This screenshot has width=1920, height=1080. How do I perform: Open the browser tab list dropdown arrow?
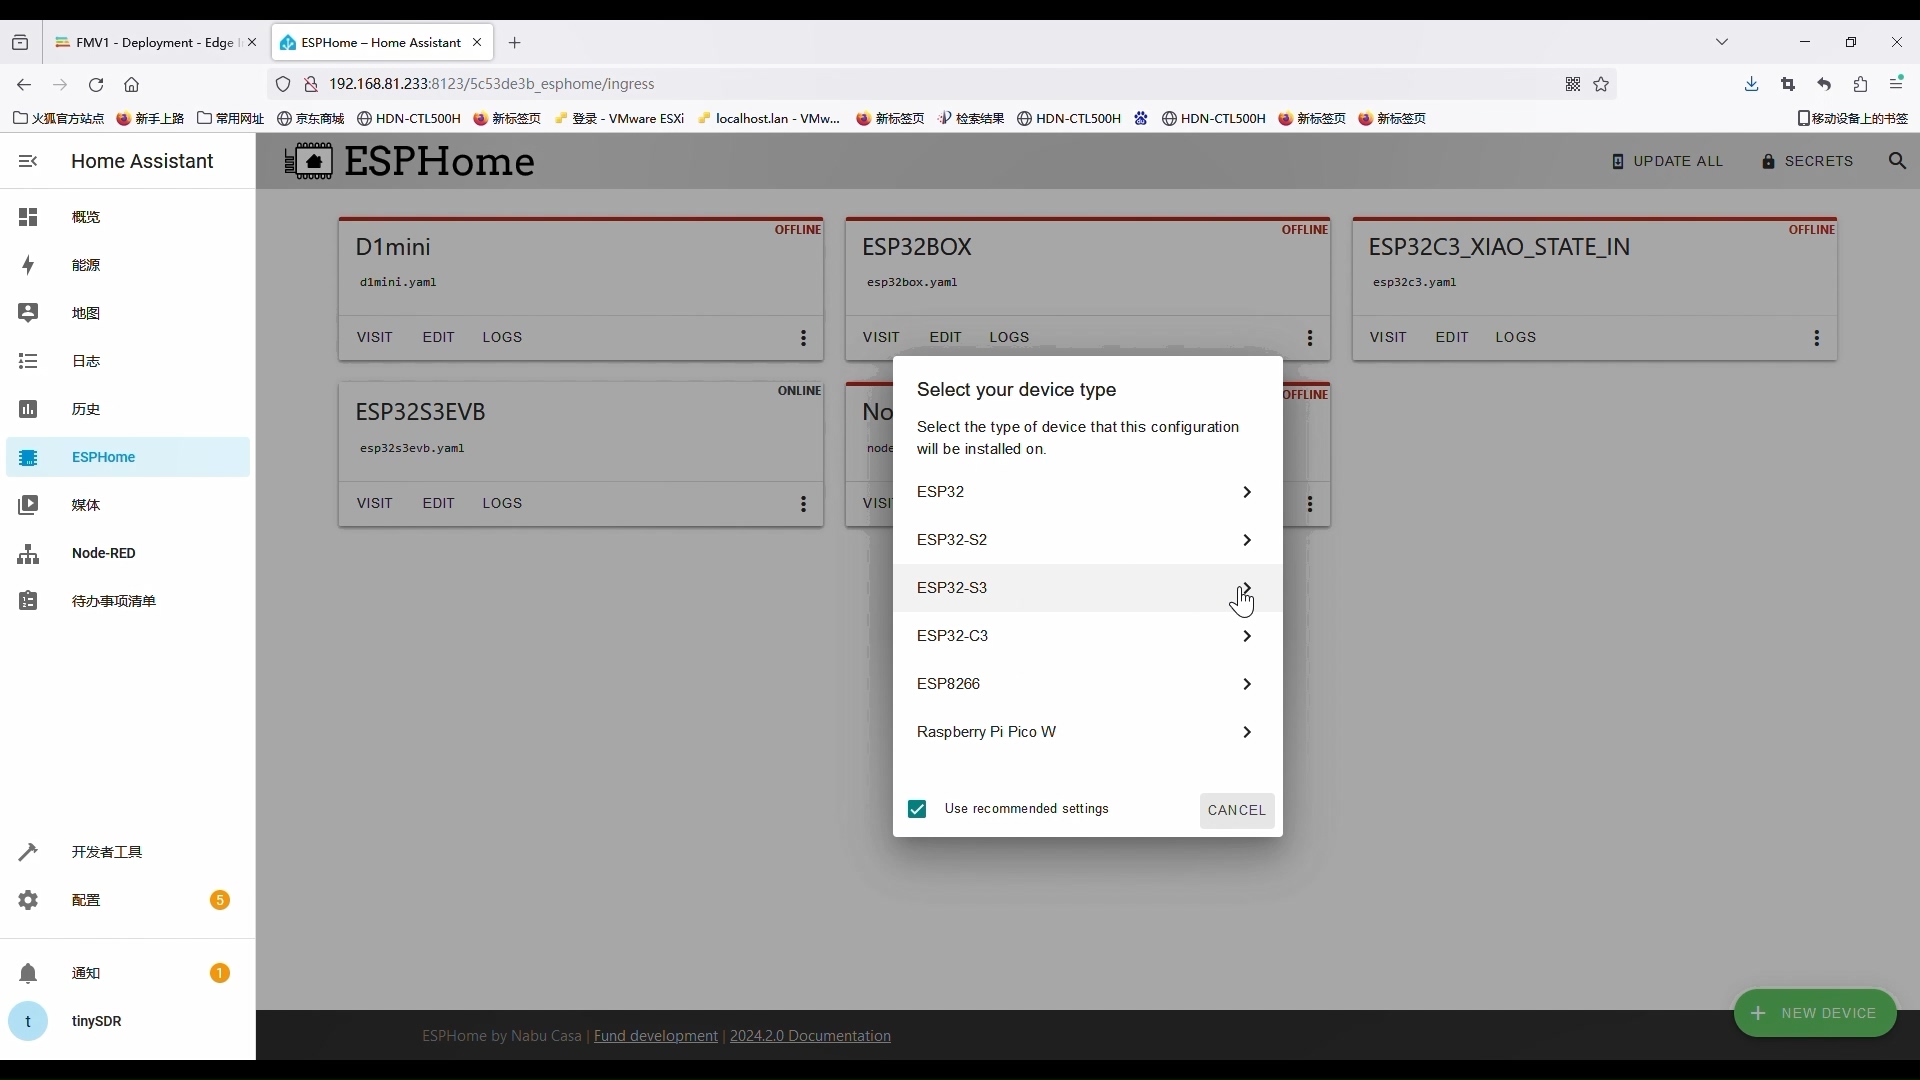1722,42
